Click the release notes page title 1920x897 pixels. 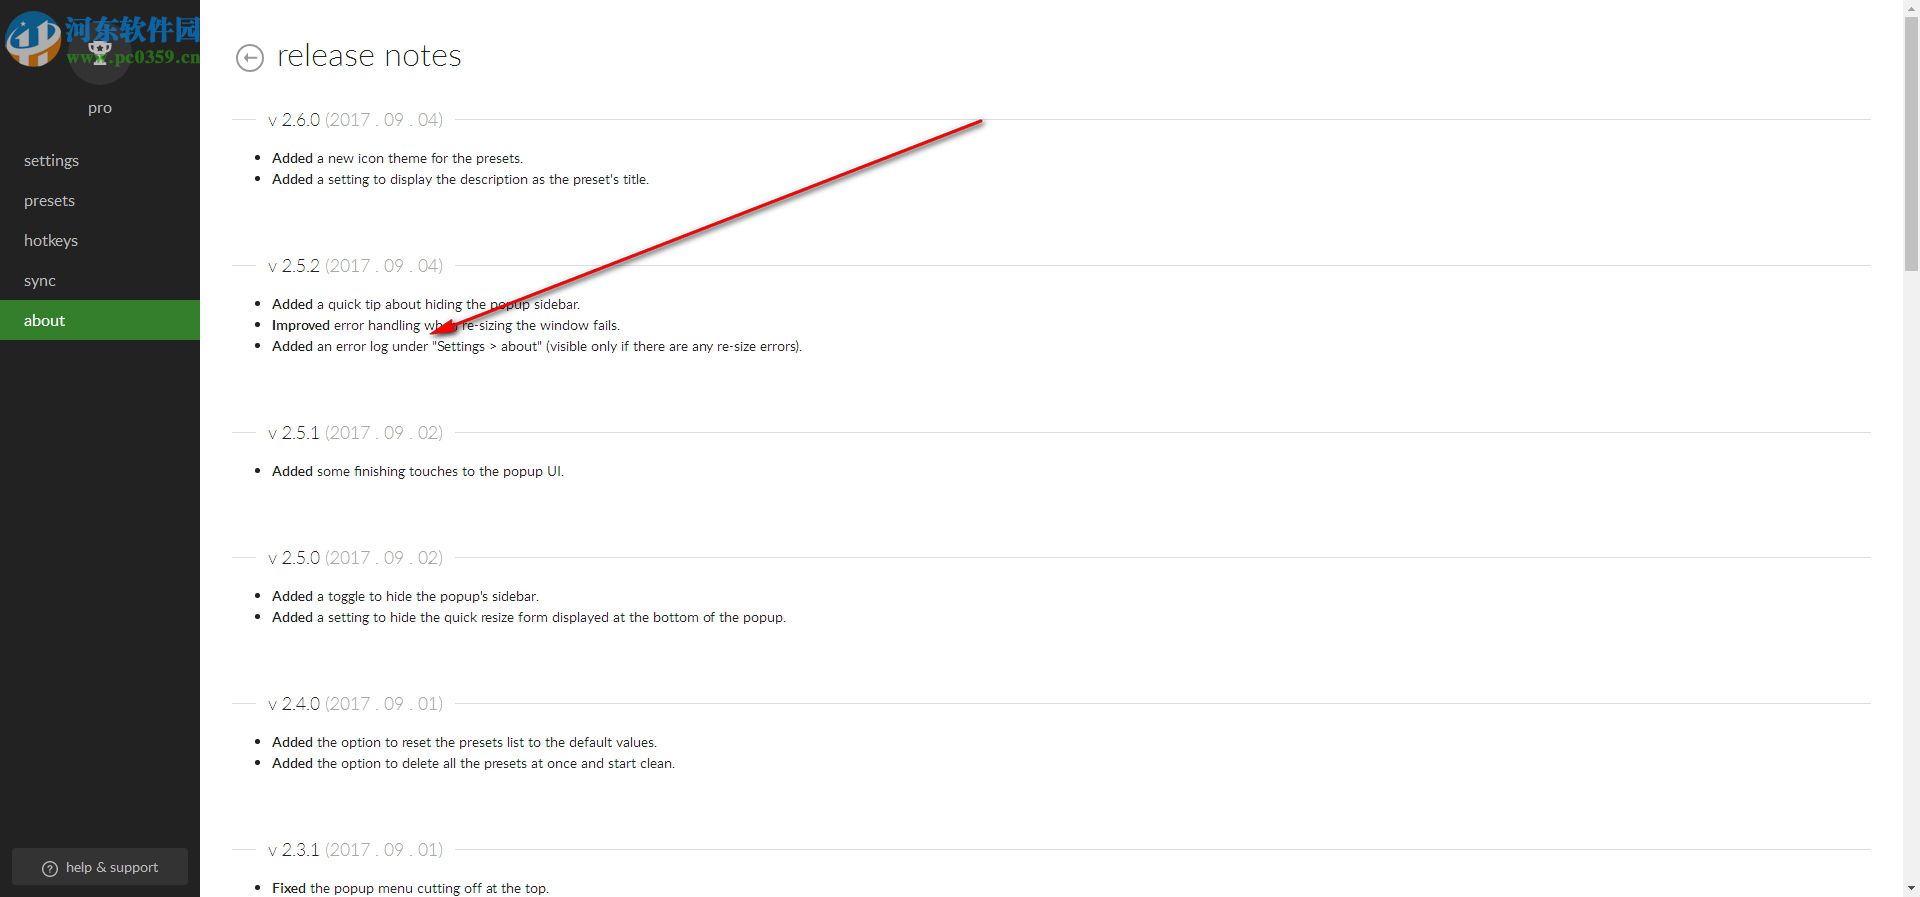pos(369,56)
